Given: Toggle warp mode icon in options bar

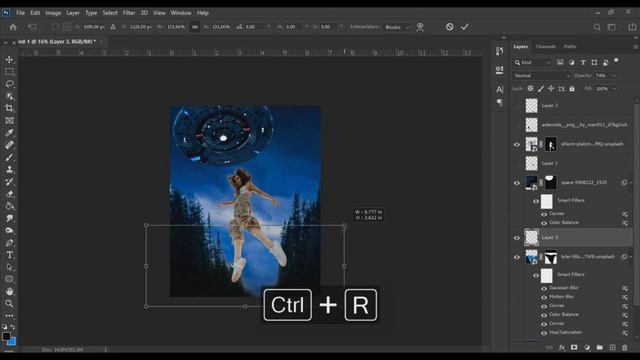Looking at the screenshot, I should click(x=420, y=27).
